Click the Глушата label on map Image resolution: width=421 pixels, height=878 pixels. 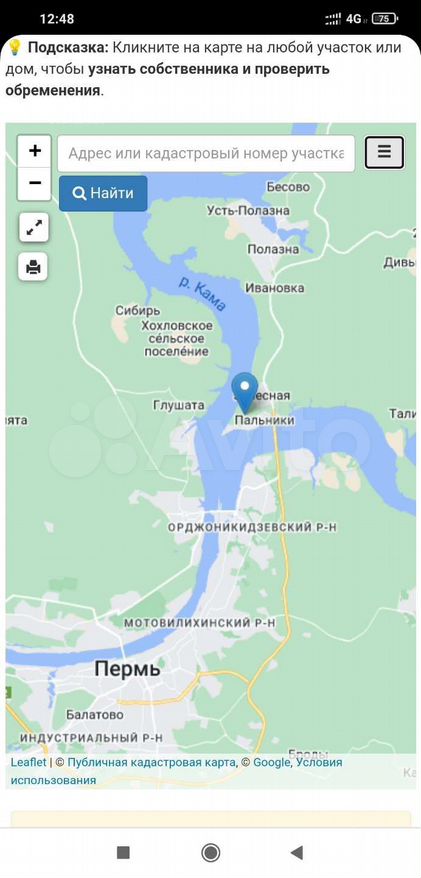tap(179, 405)
